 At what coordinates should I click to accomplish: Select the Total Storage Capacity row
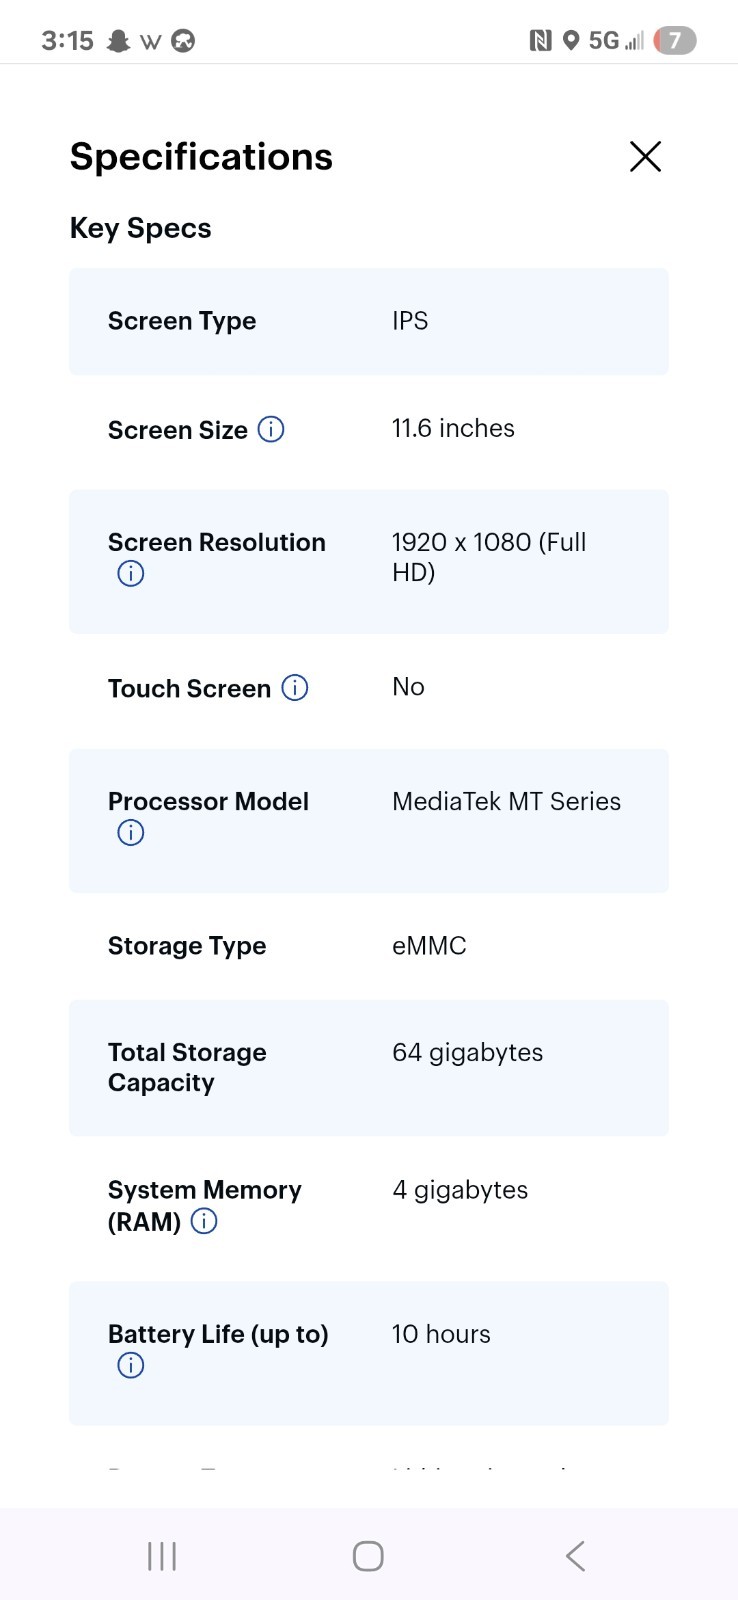(369, 1068)
